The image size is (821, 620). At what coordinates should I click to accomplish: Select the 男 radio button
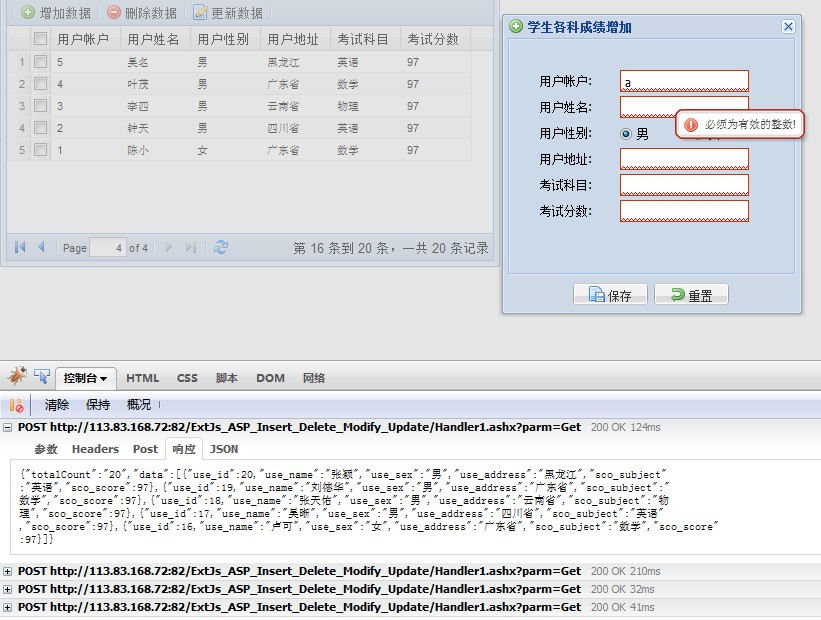pyautogui.click(x=626, y=134)
